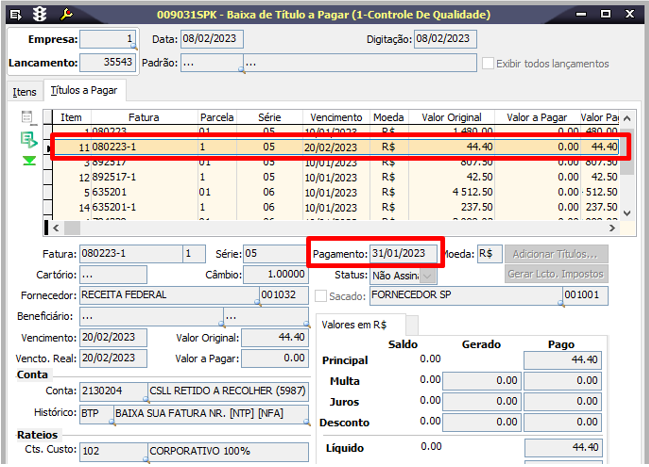The height and width of the screenshot is (467, 649).
Task: Click Desconto Pago value field
Action: 563,422
